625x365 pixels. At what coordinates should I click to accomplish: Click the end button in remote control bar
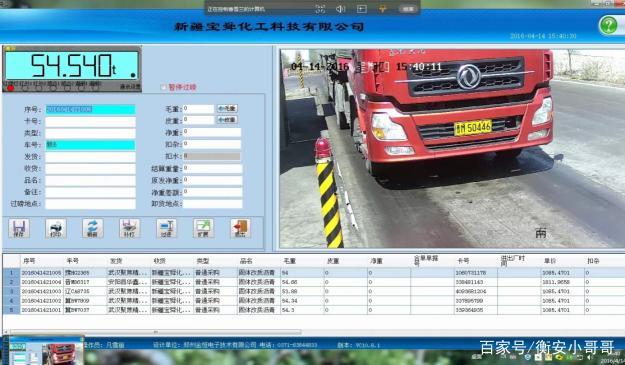408,9
